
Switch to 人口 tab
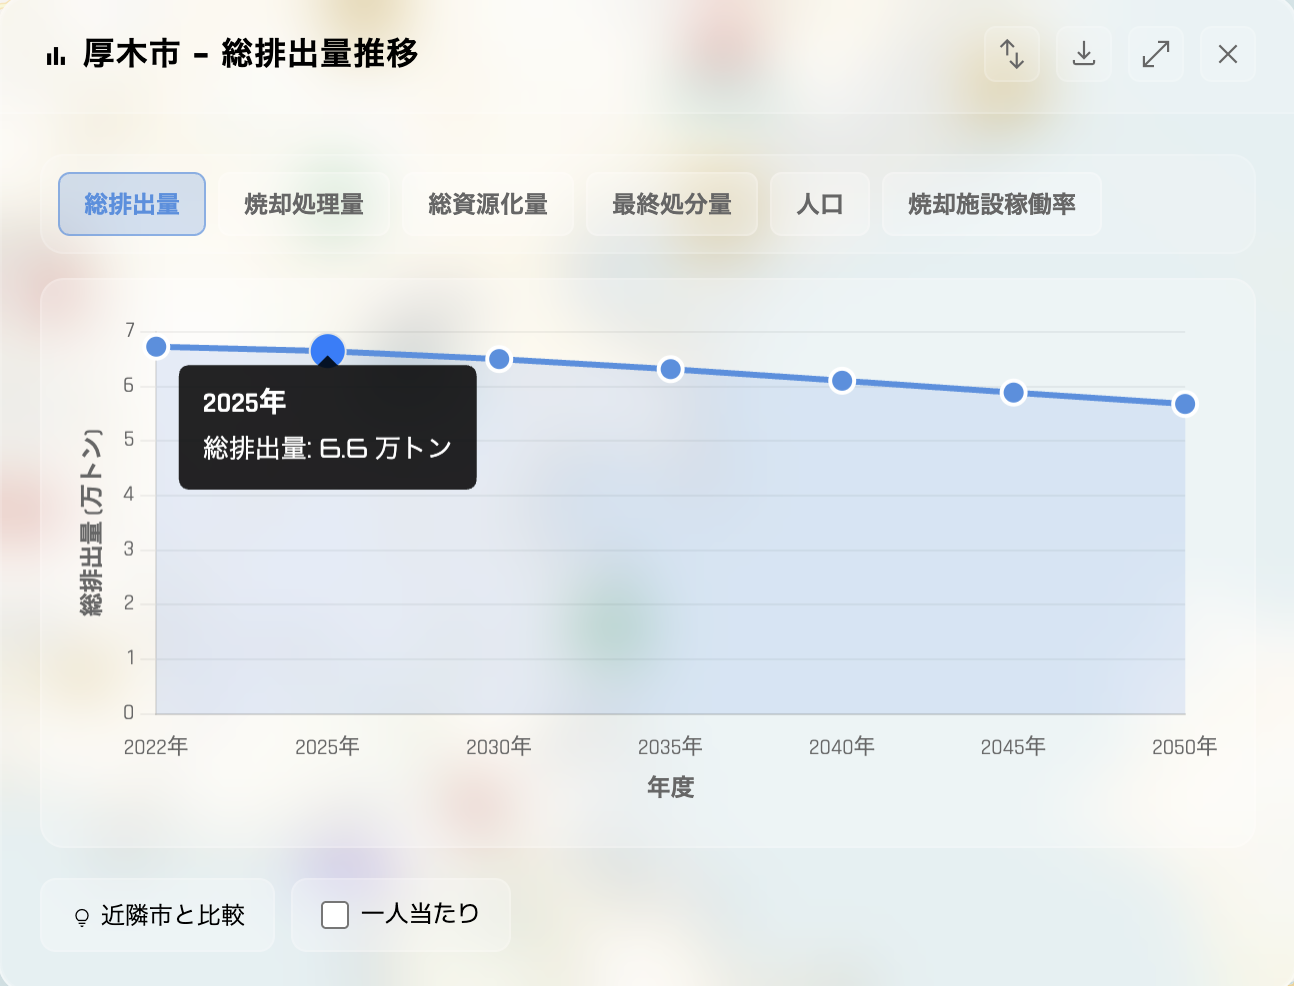(x=820, y=204)
